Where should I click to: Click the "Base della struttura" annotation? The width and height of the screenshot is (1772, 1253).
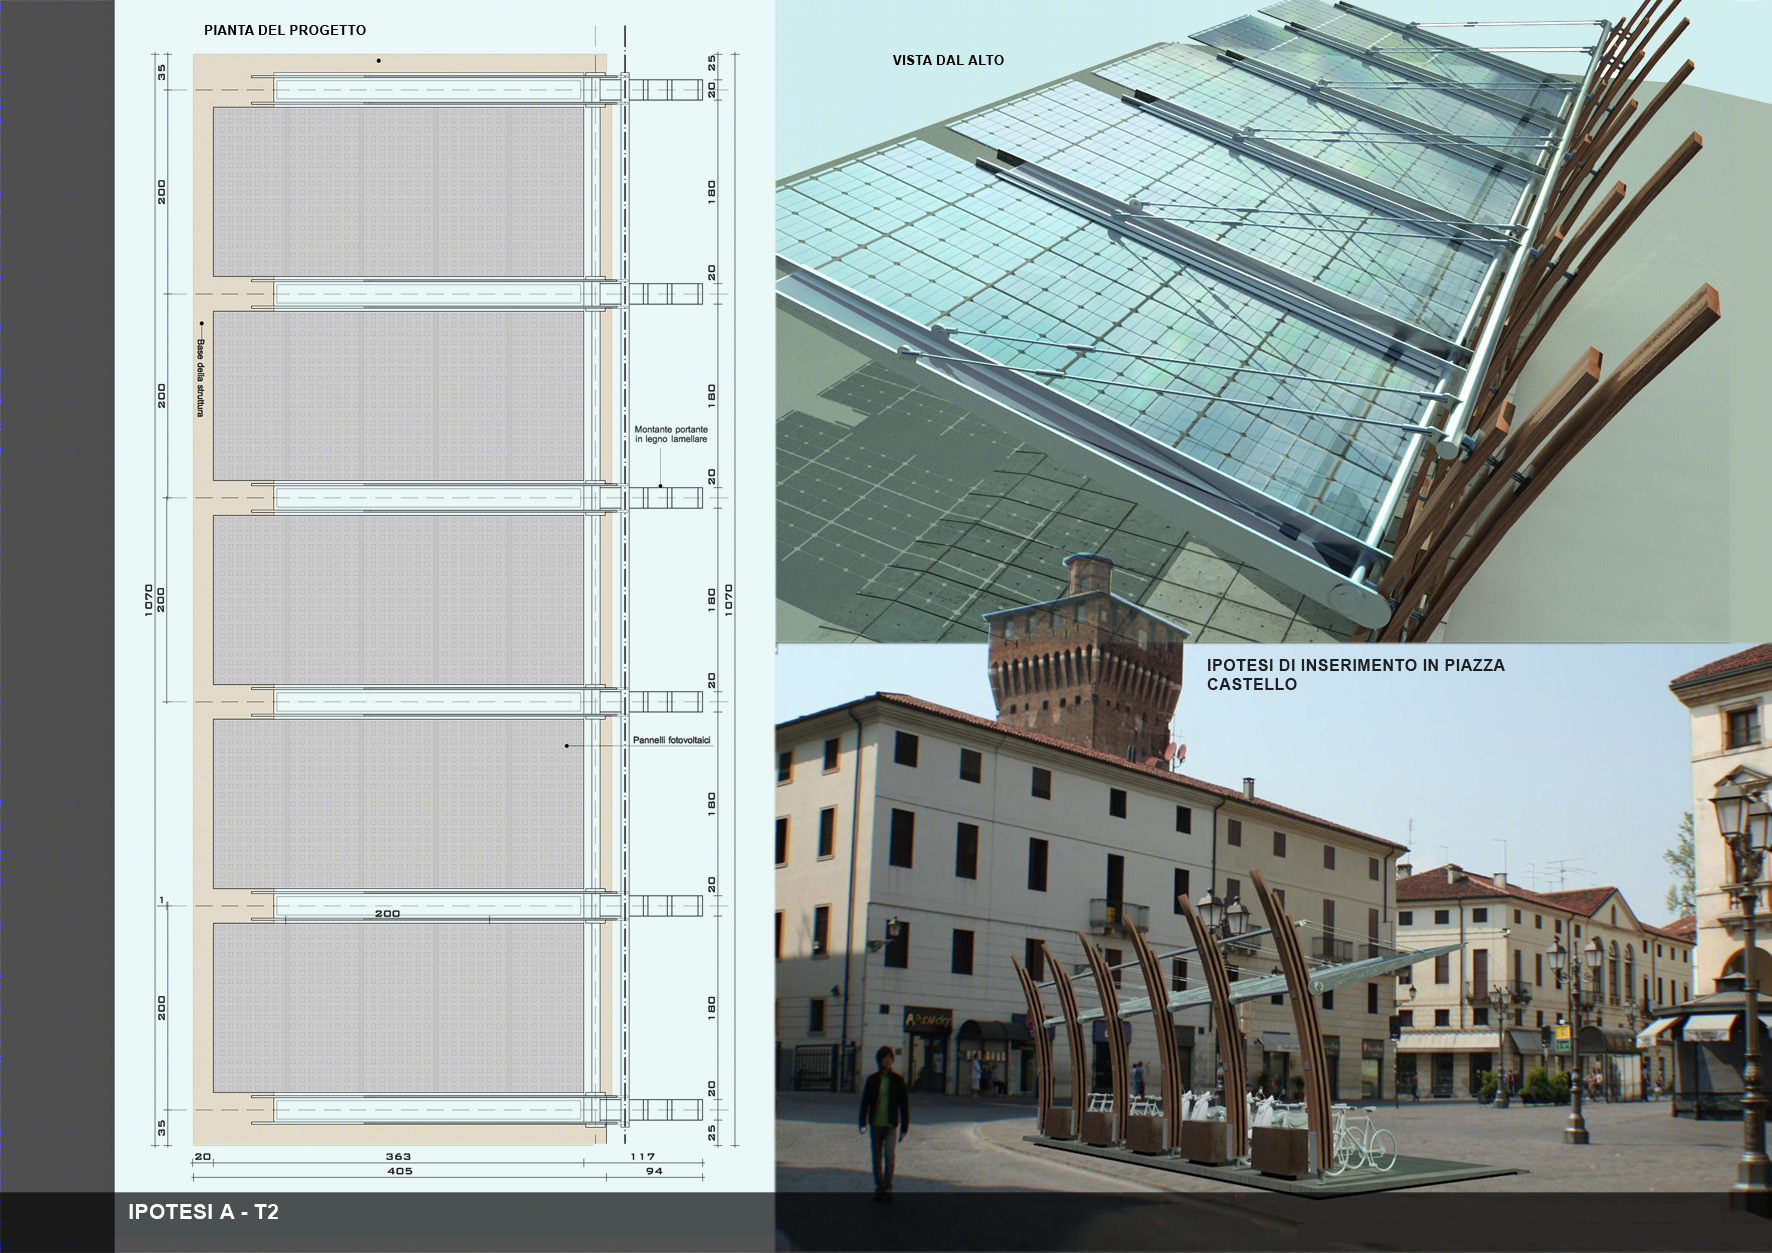tap(200, 379)
